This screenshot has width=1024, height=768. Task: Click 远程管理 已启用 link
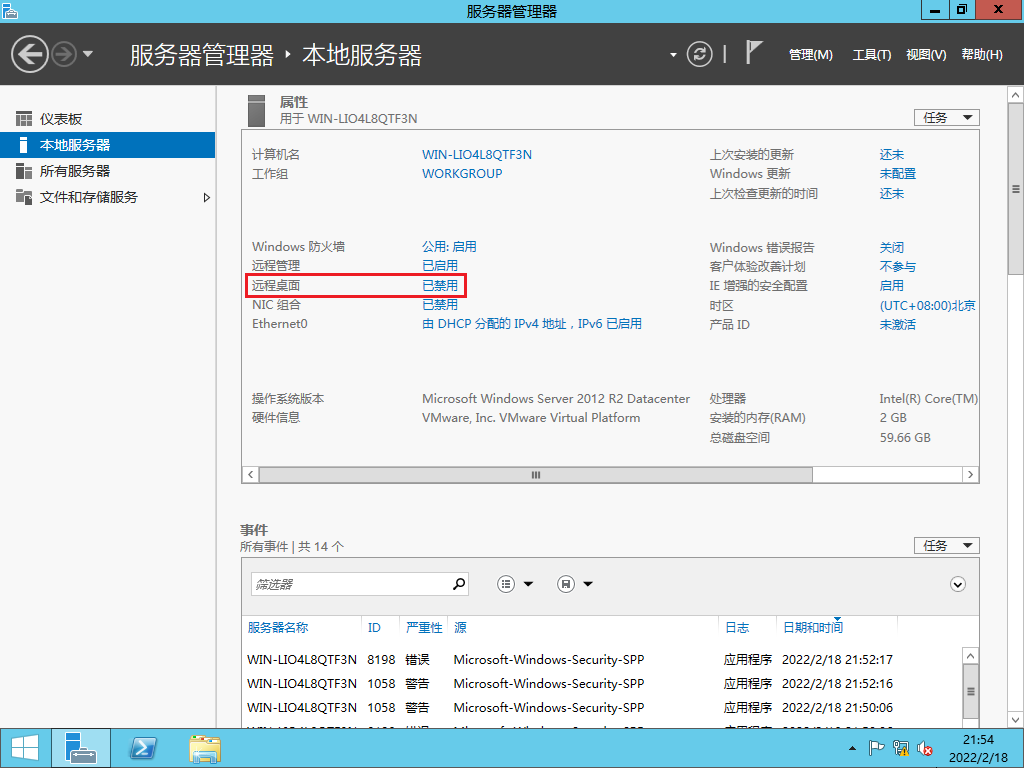[440, 266]
